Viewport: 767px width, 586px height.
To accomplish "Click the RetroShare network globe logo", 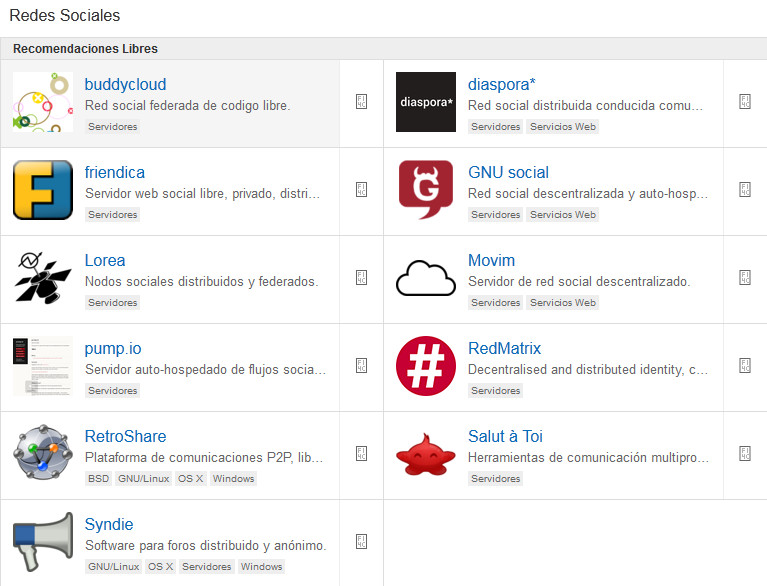I will pyautogui.click(x=43, y=454).
